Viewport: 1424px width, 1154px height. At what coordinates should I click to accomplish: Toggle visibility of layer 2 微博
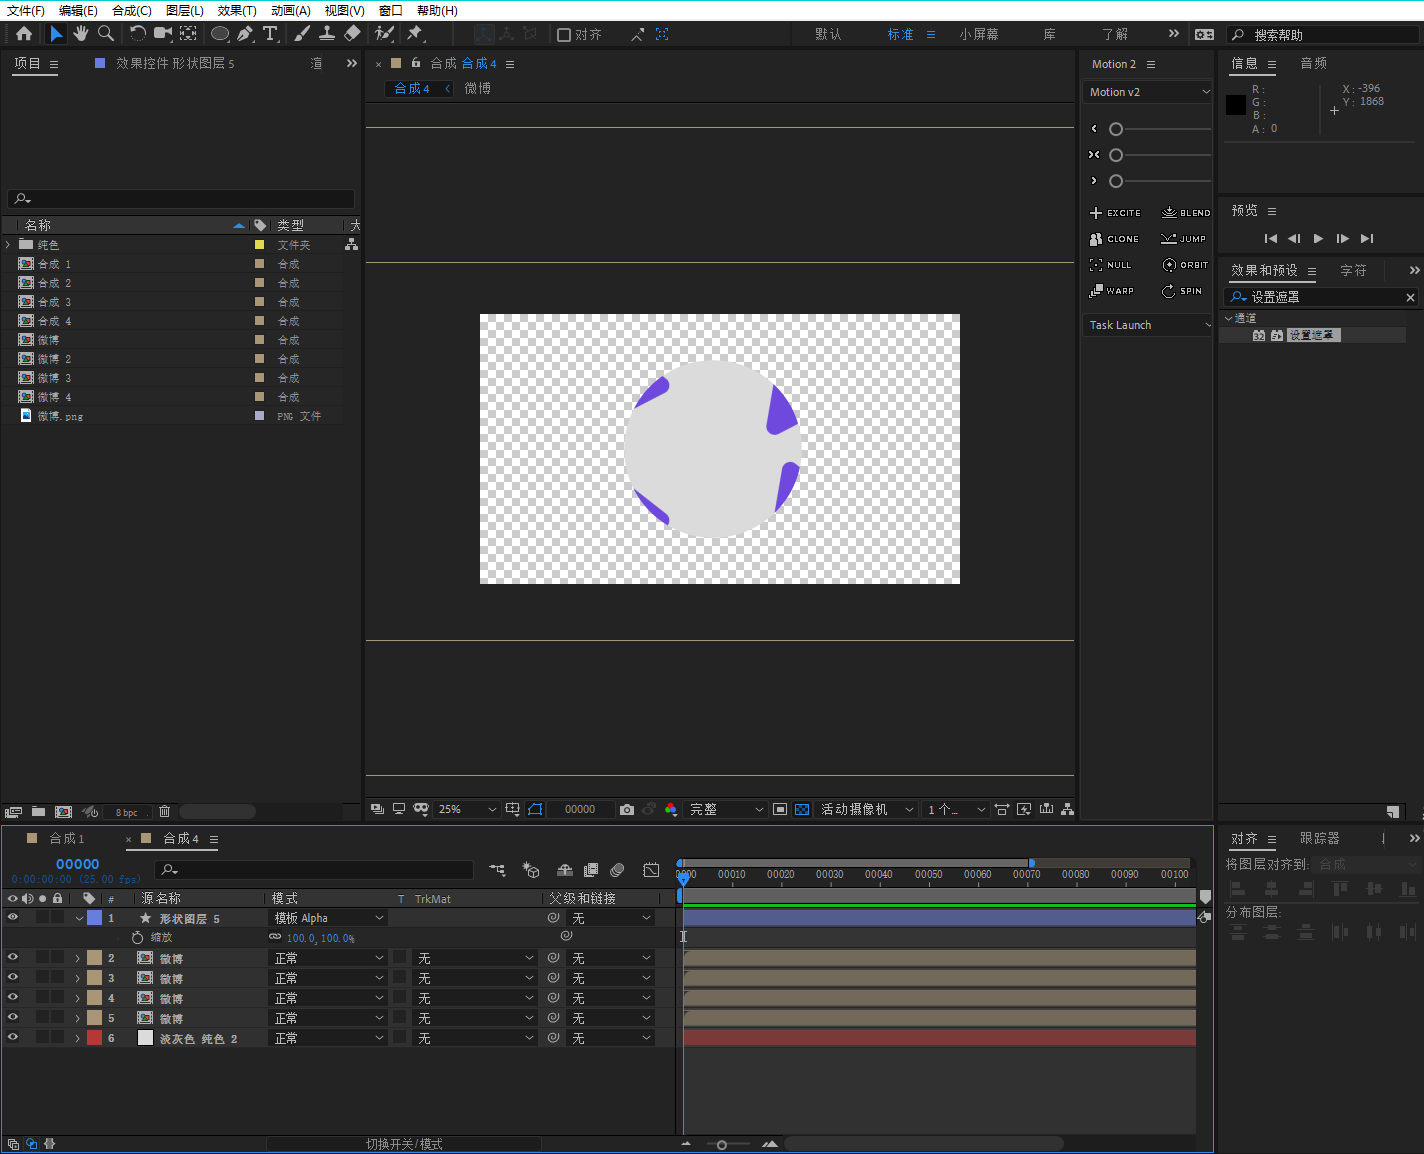point(13,957)
